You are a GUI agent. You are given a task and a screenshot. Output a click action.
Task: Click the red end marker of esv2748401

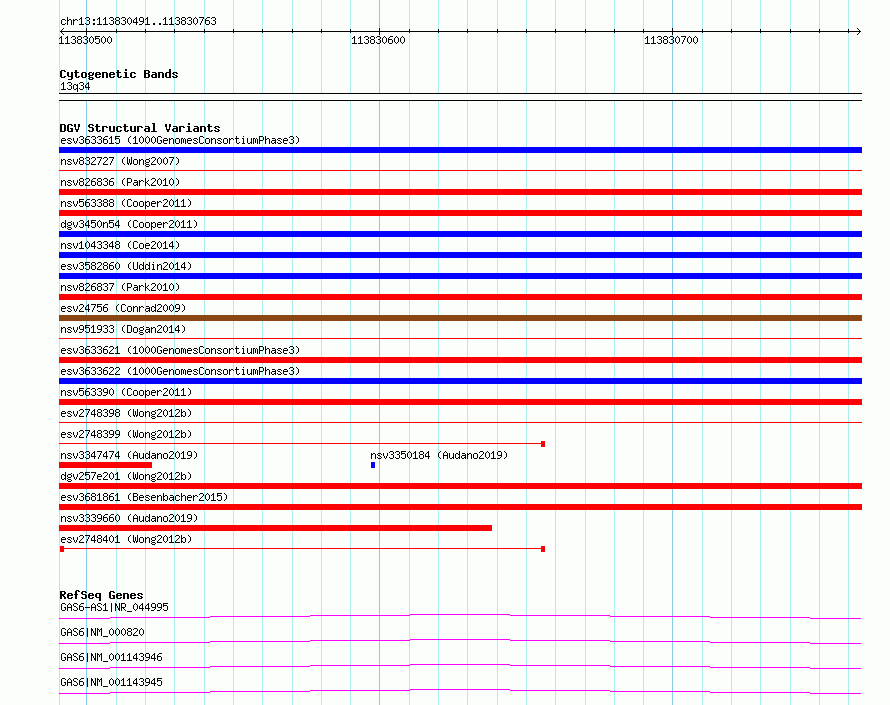[x=543, y=549]
